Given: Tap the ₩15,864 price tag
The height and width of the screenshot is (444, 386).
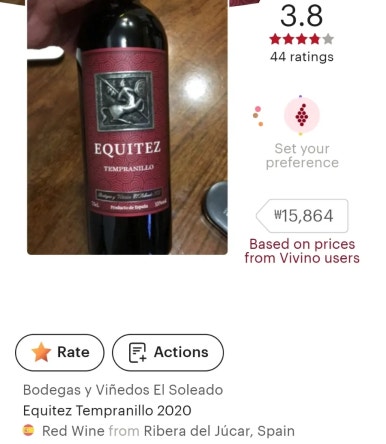Looking at the screenshot, I should [302, 216].
